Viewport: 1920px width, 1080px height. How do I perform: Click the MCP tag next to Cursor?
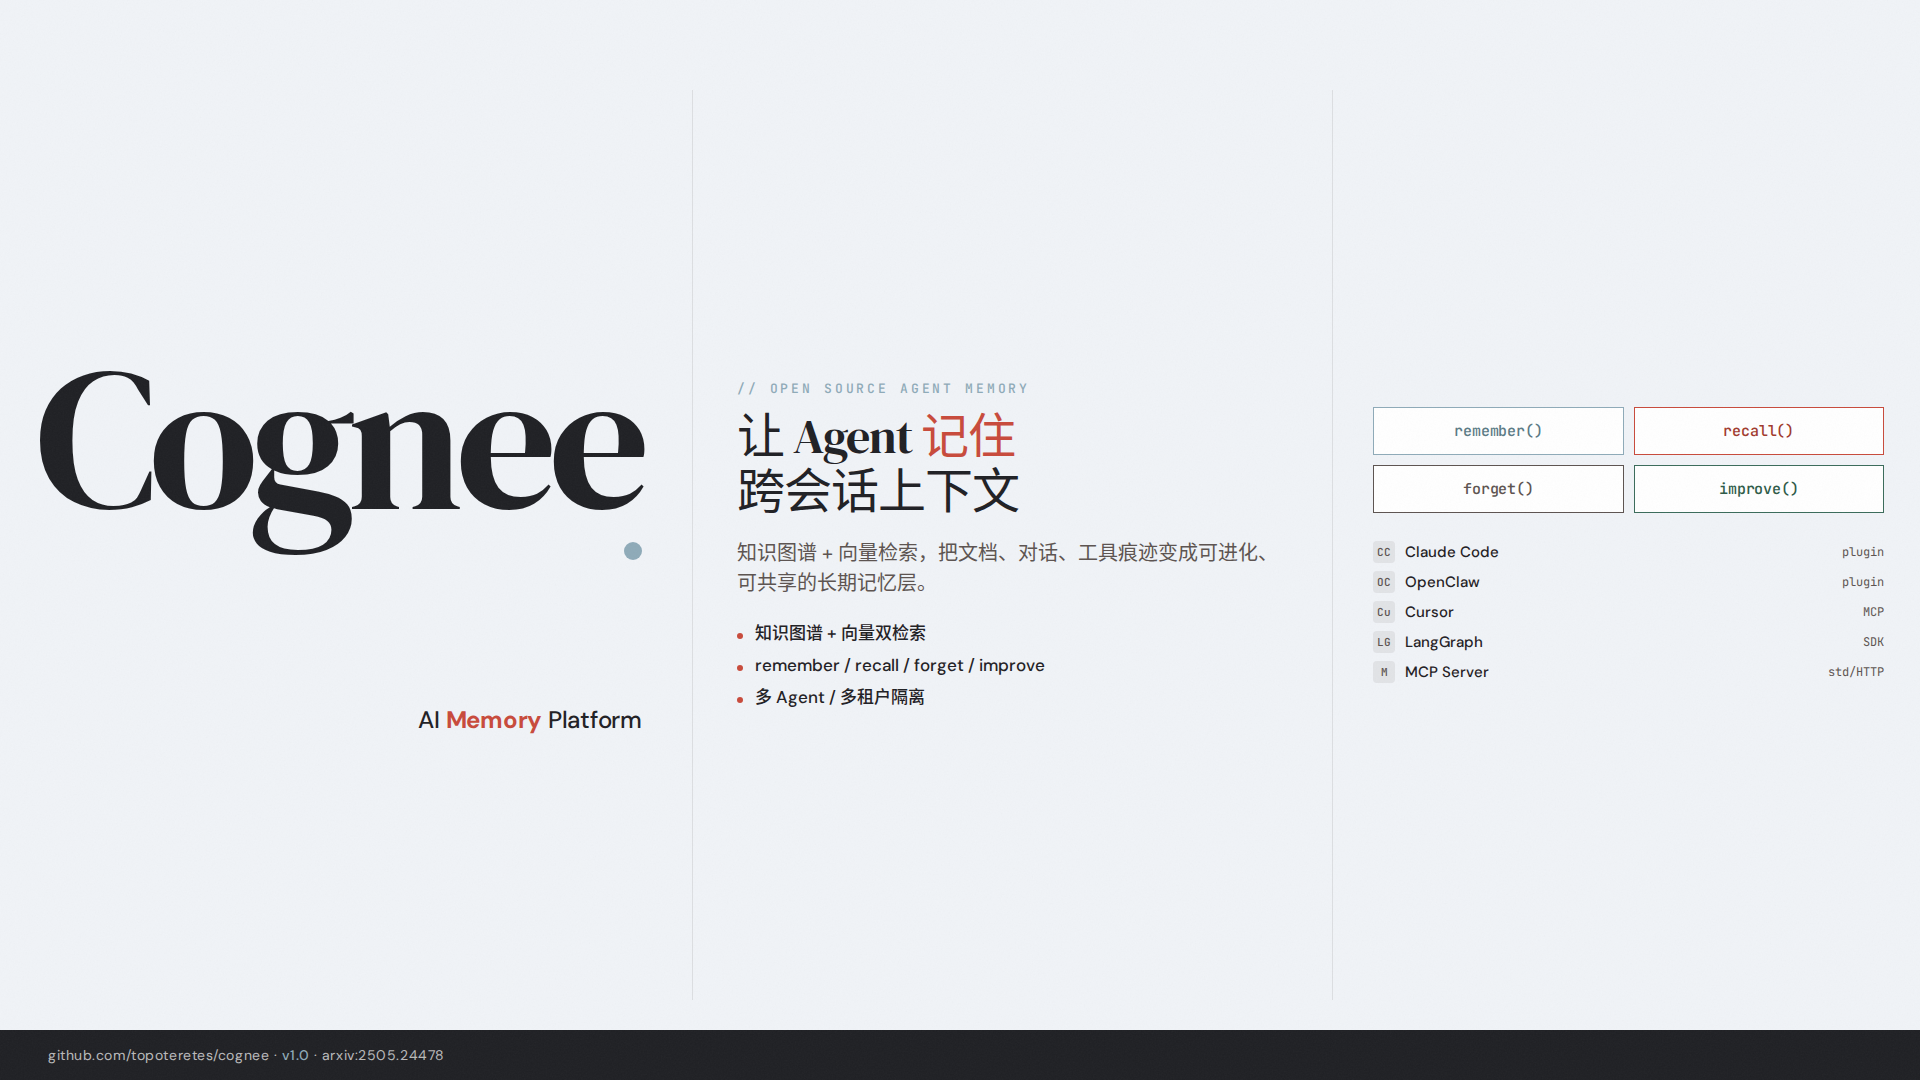[1873, 612]
